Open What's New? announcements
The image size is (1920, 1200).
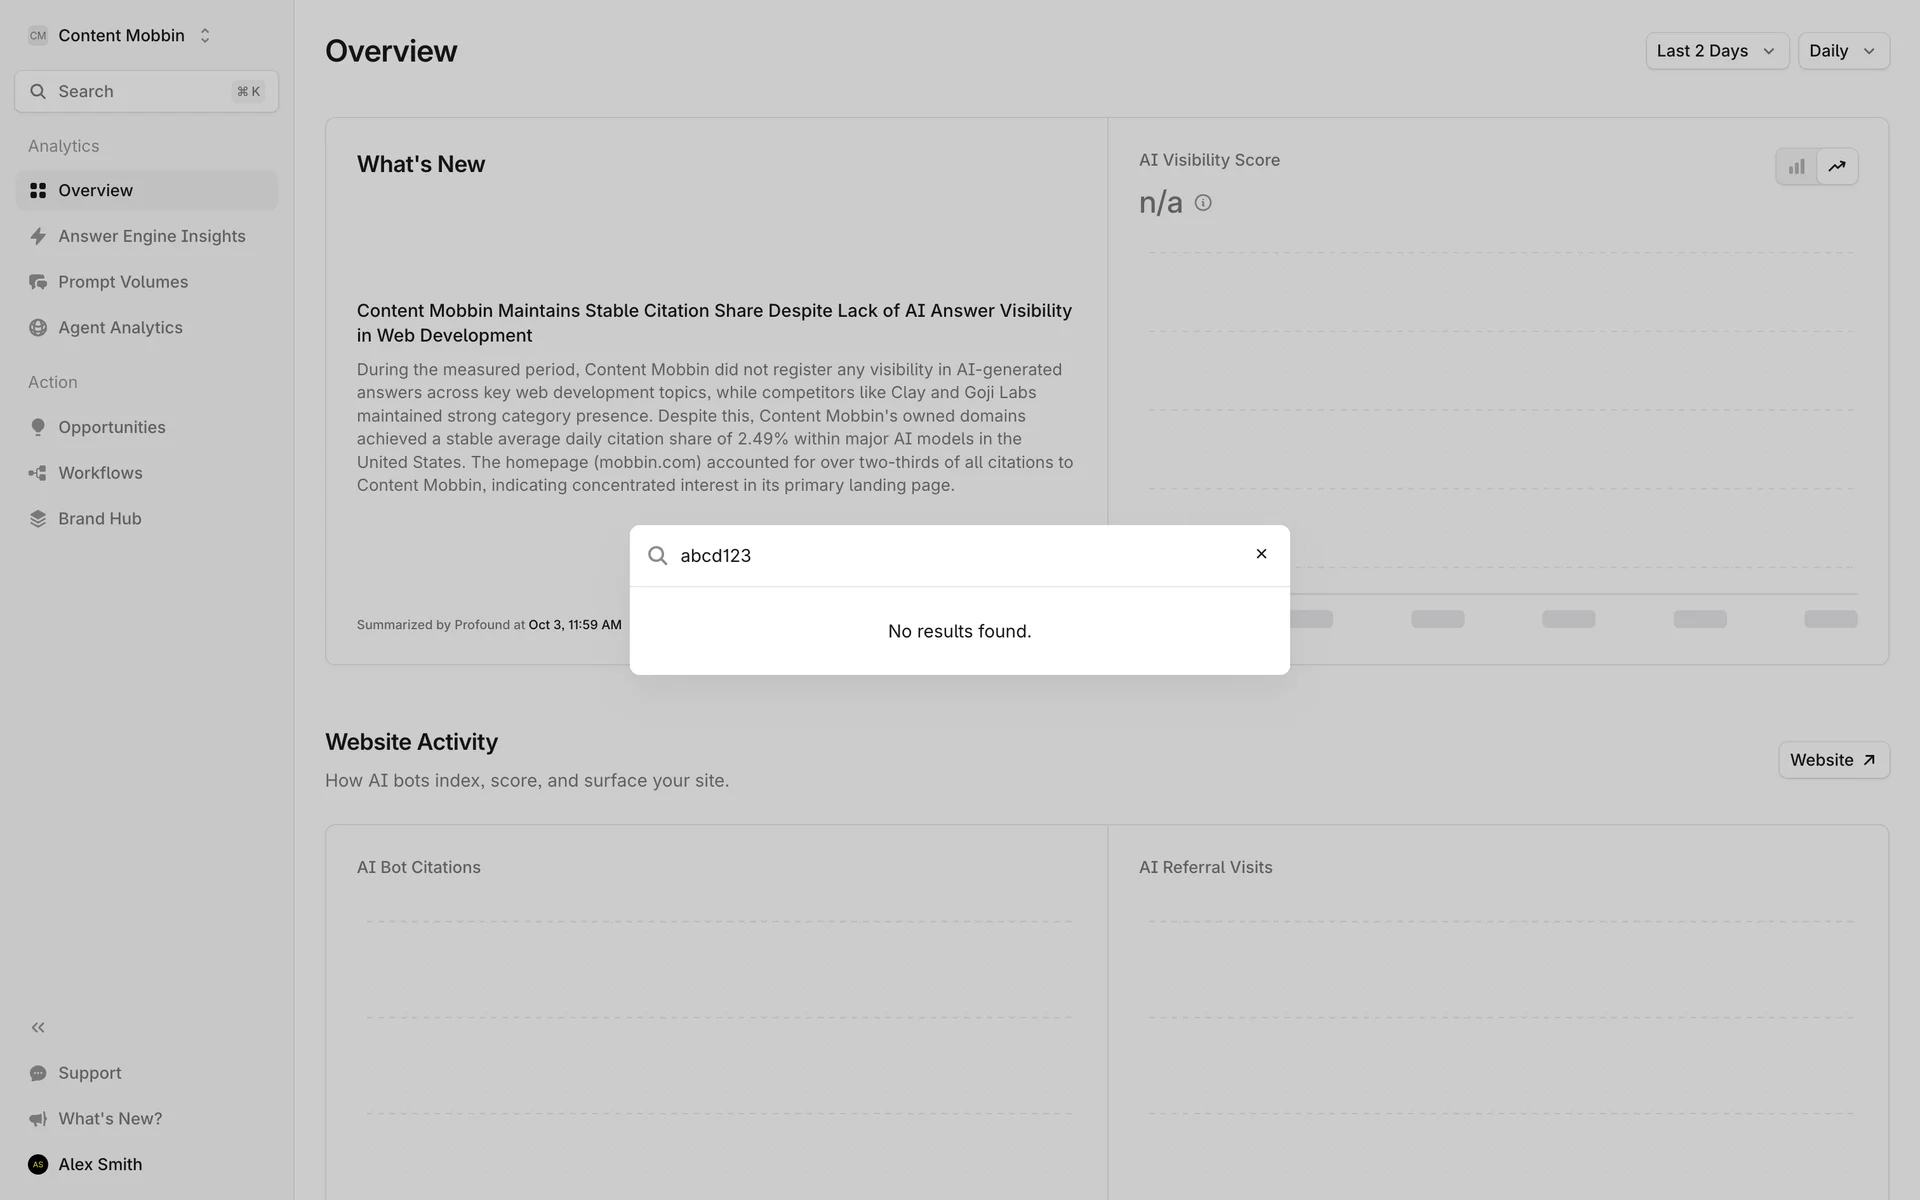[x=109, y=1119]
